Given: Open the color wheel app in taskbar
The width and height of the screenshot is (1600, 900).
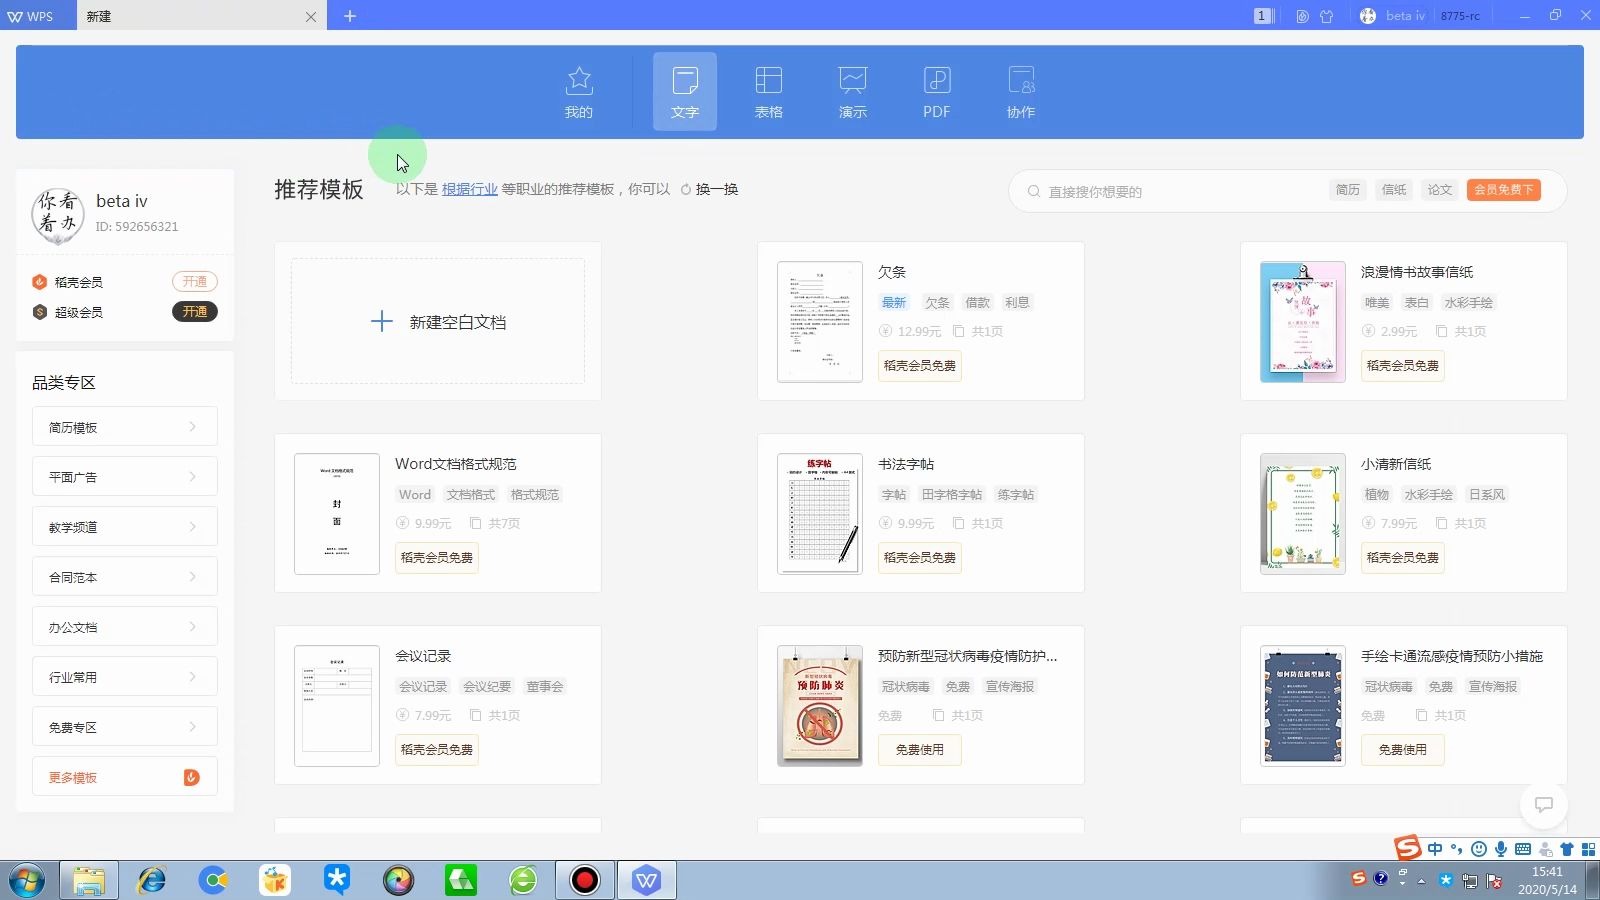Looking at the screenshot, I should point(398,881).
